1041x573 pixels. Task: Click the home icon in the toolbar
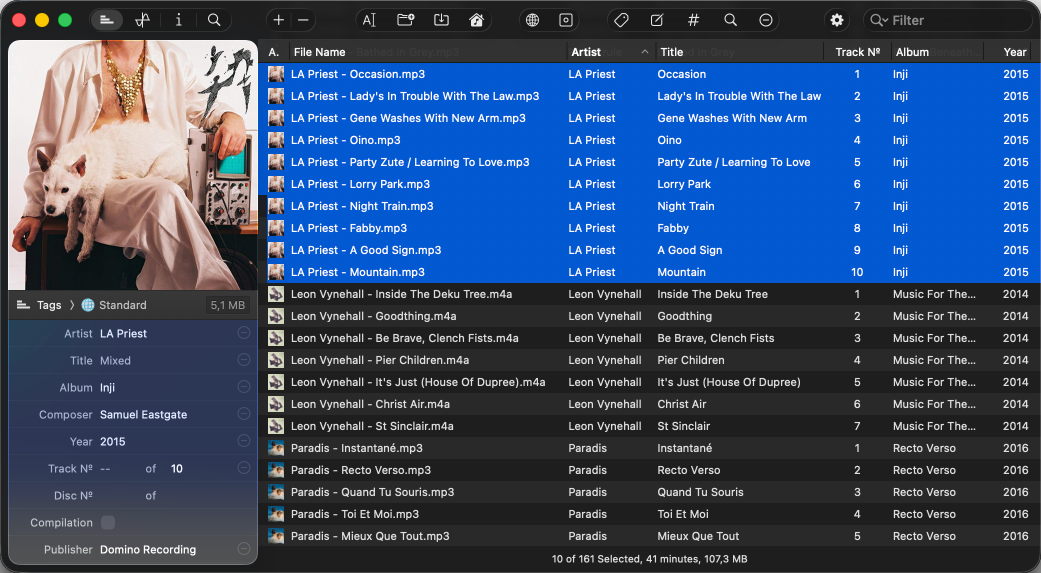tap(477, 20)
